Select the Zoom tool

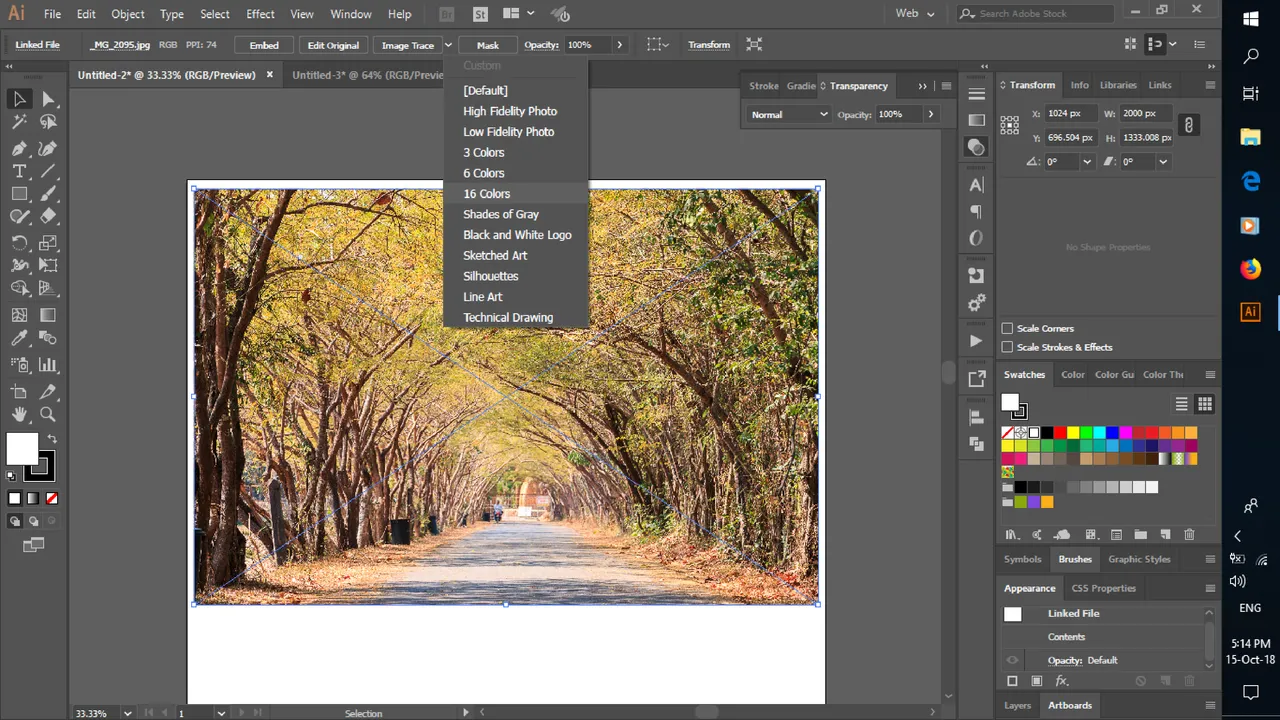pos(48,414)
